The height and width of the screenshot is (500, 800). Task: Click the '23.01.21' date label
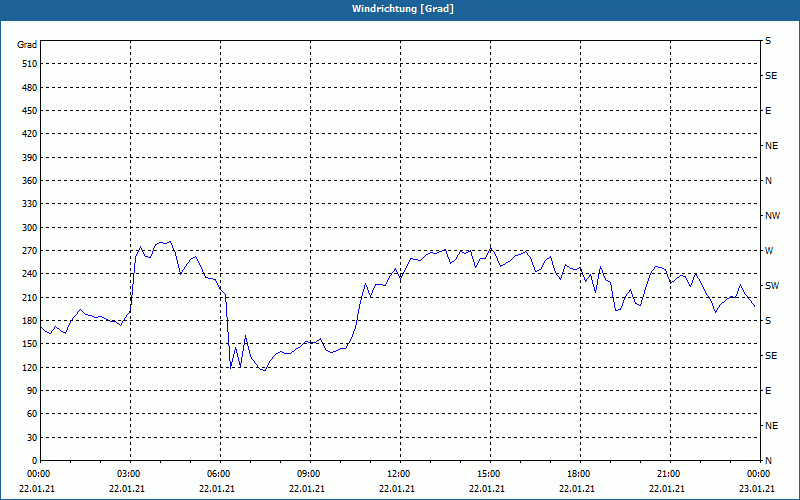click(757, 489)
